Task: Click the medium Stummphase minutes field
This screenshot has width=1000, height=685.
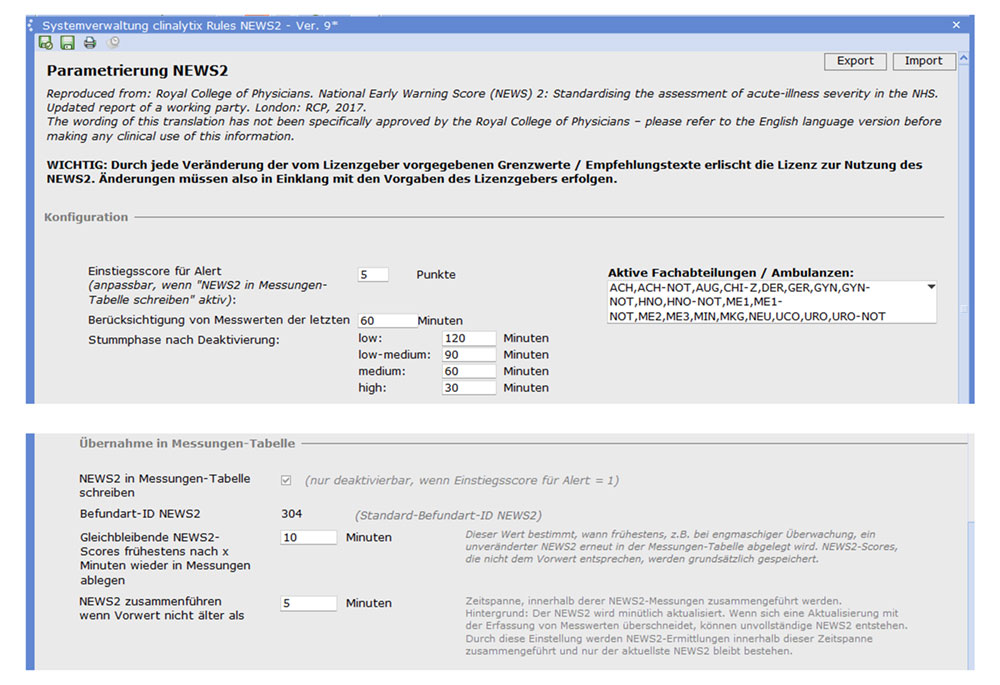Action: [x=469, y=371]
